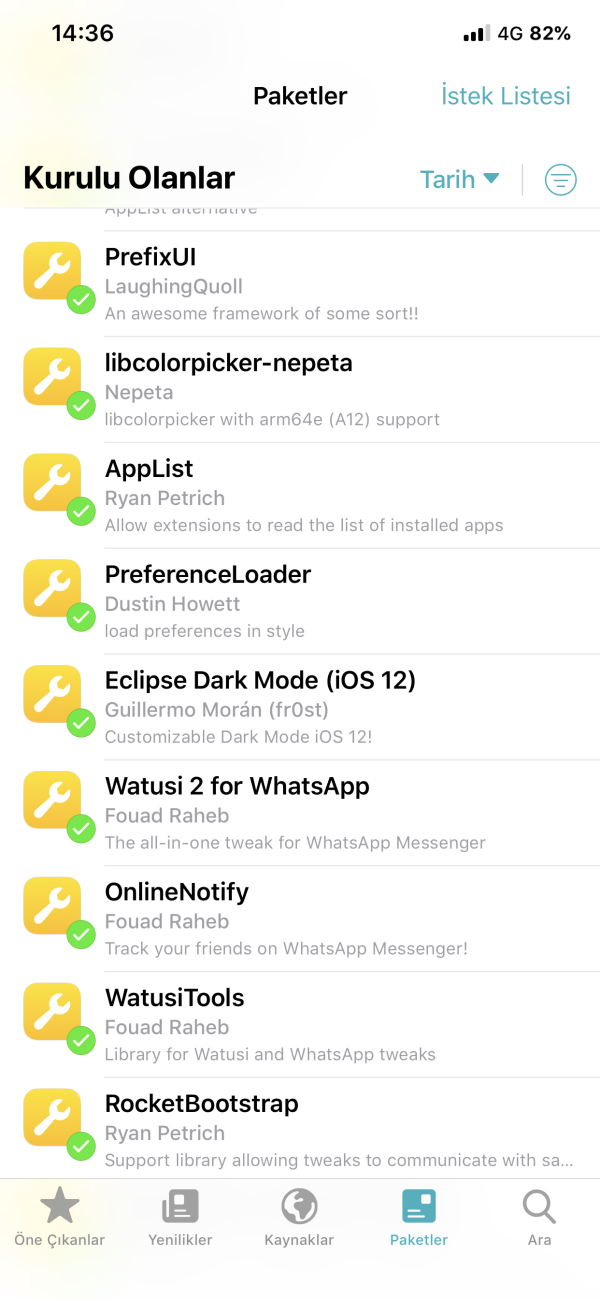Tap the RocketBootstrap package icon
Image resolution: width=600 pixels, height=1299 pixels.
coord(52,1119)
